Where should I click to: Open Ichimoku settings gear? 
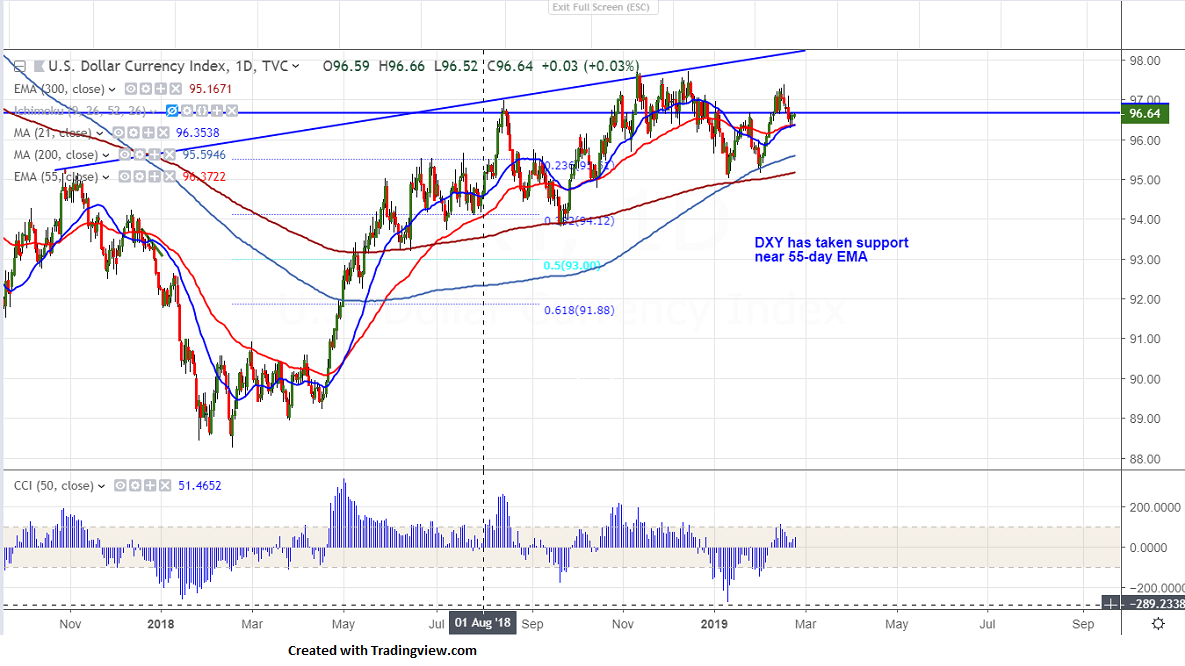[187, 111]
